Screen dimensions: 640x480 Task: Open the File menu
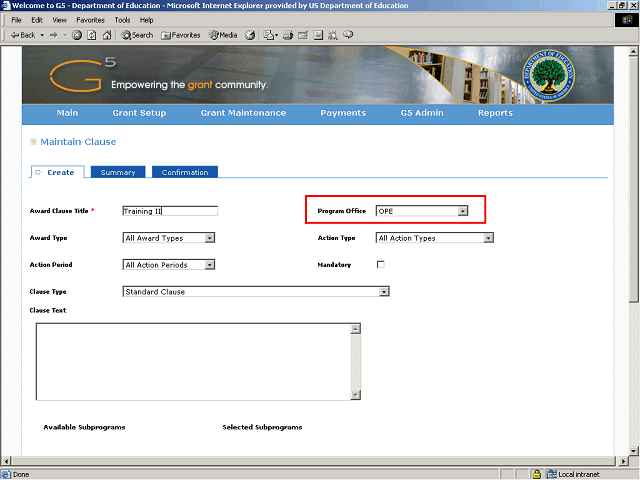coord(16,20)
